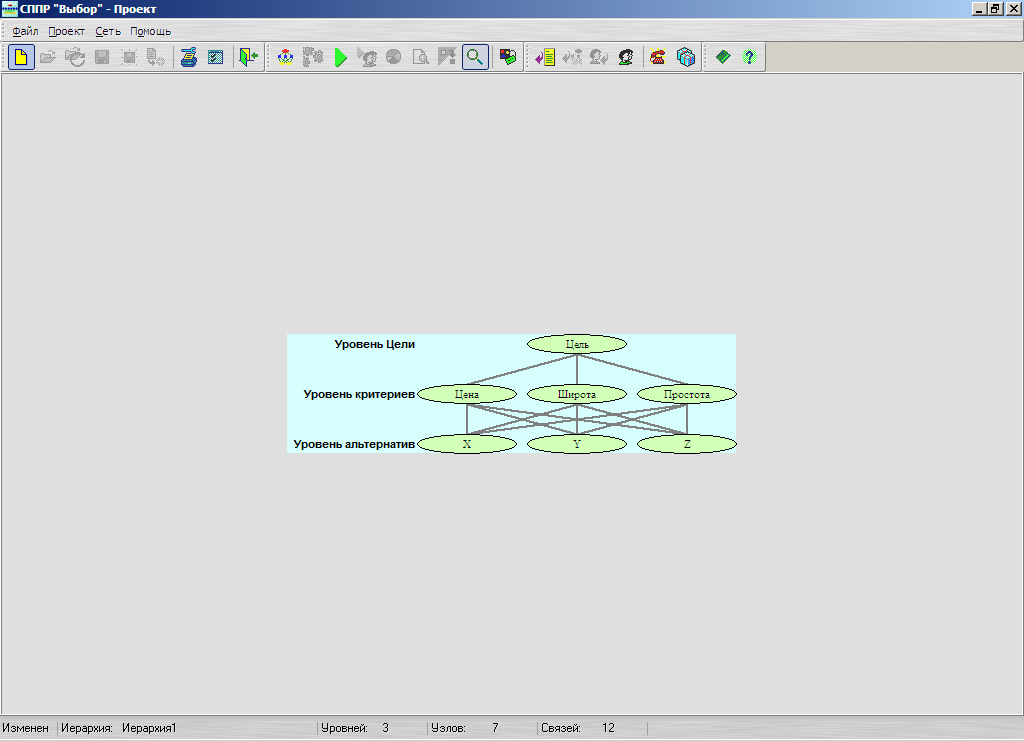Select the Широта criterion node

pyautogui.click(x=577, y=394)
